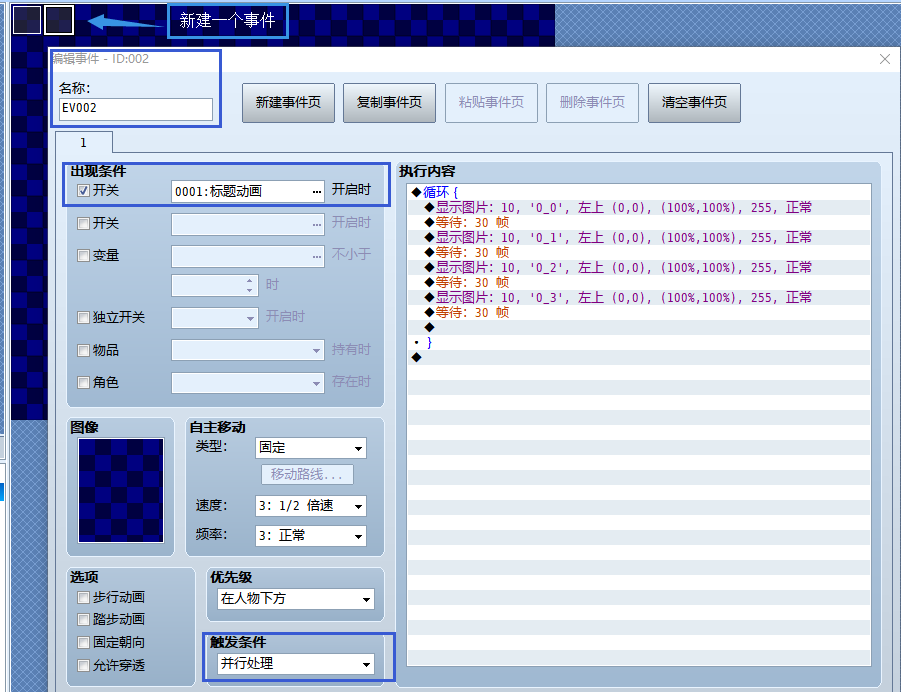Click the event name field EV002
901x692 pixels.
point(136,109)
